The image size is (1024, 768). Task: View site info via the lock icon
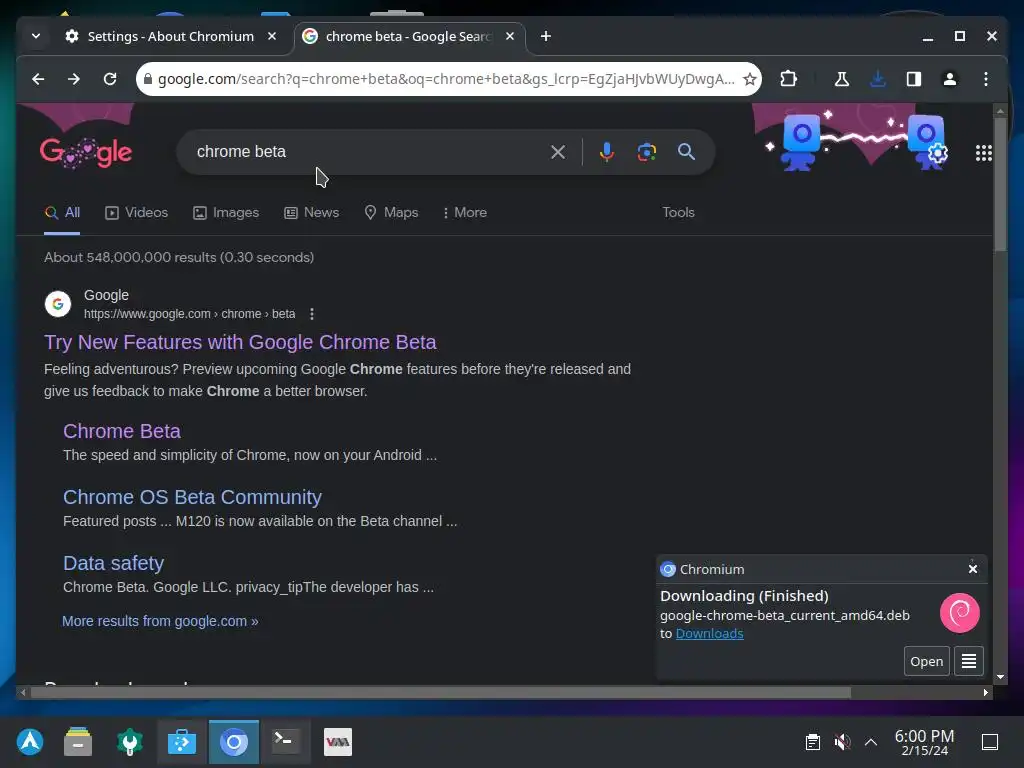click(148, 79)
